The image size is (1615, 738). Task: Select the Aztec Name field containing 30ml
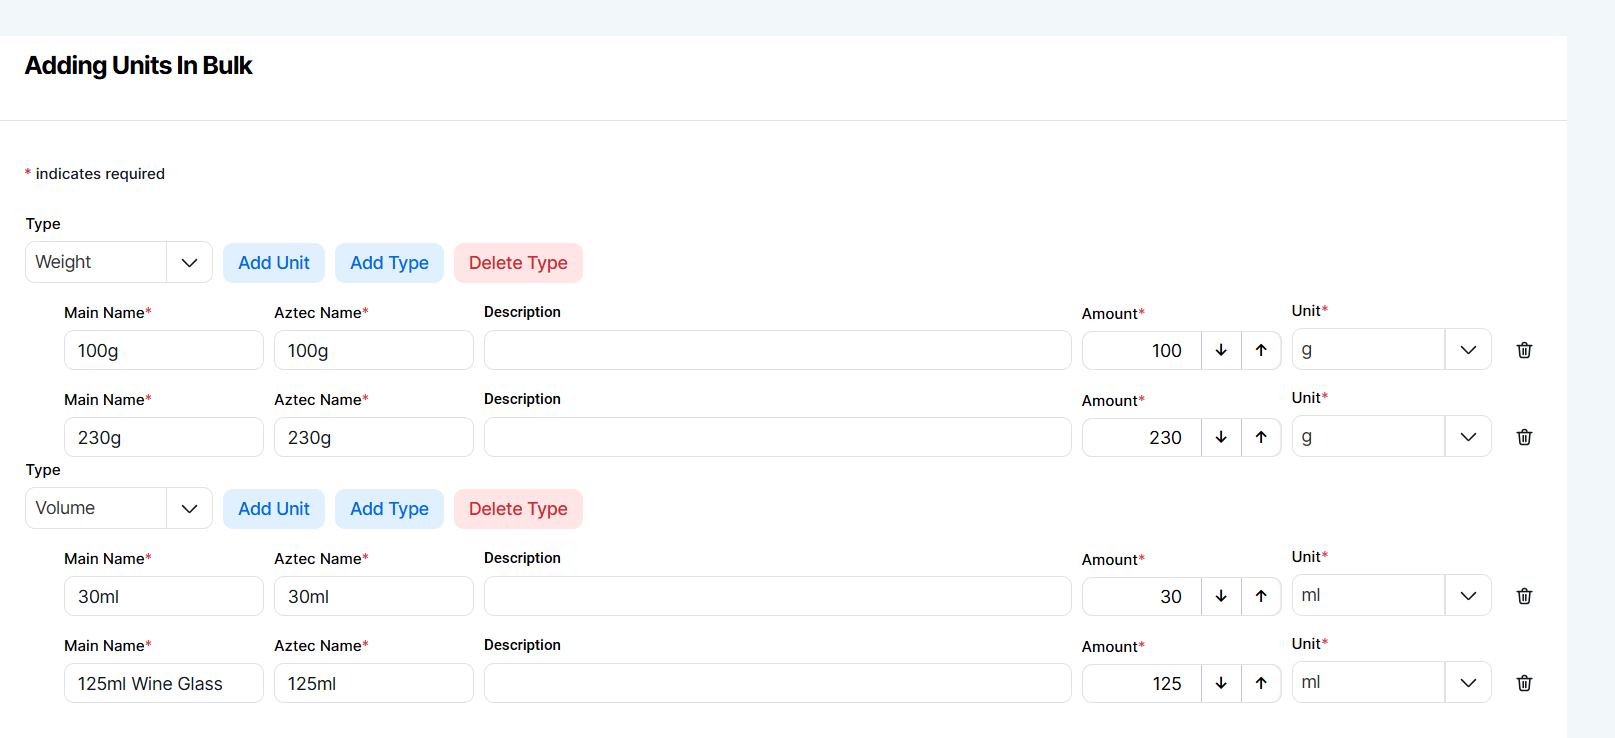[x=373, y=596]
